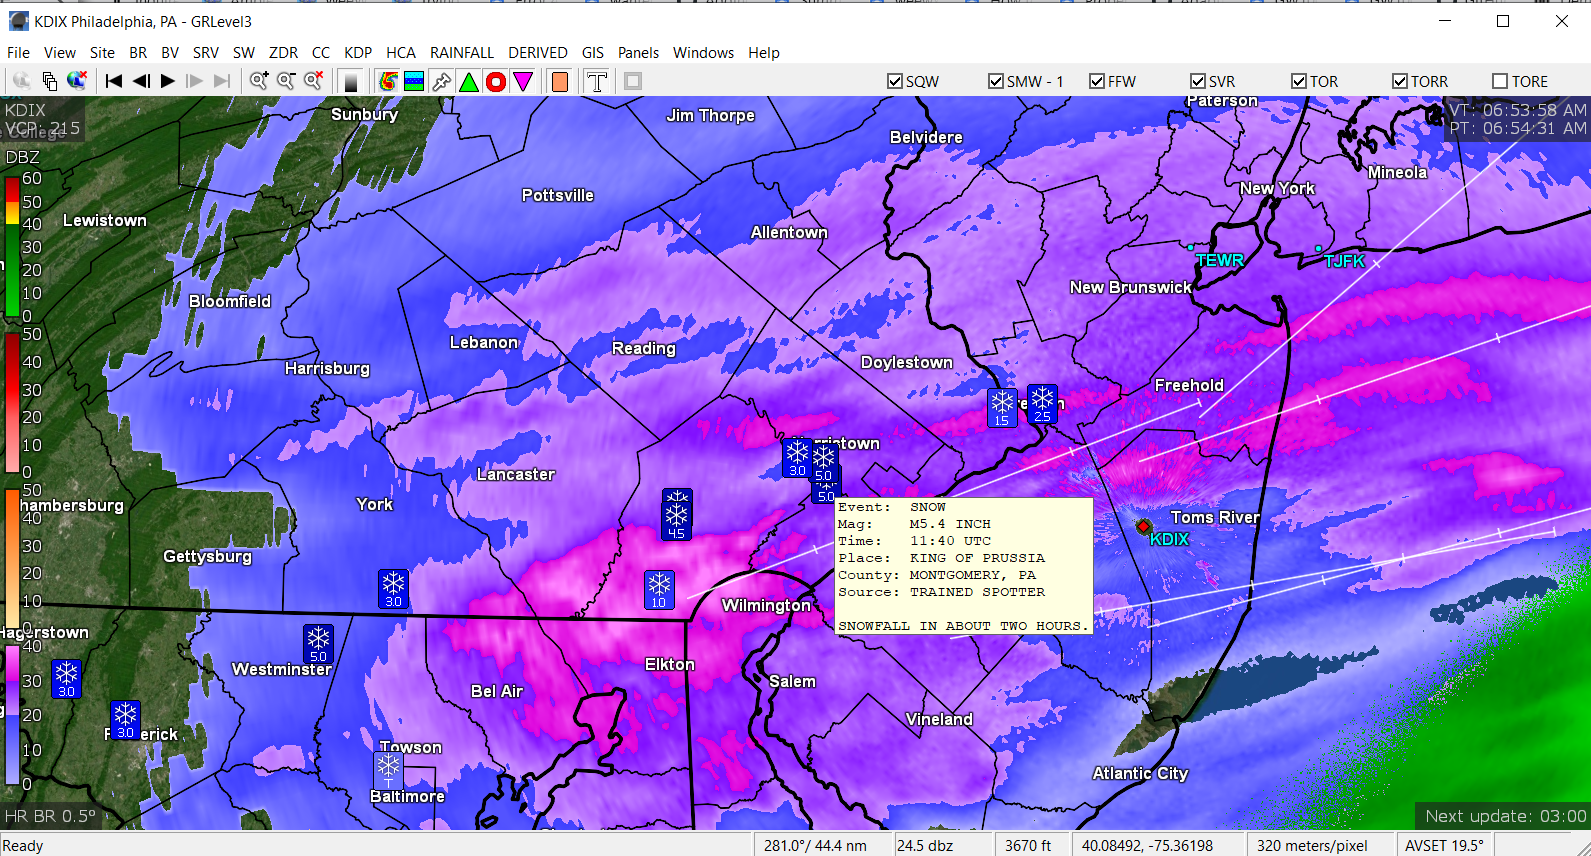Image resolution: width=1591 pixels, height=856 pixels.
Task: Uncheck the TOR warnings checkbox
Action: [x=1299, y=81]
